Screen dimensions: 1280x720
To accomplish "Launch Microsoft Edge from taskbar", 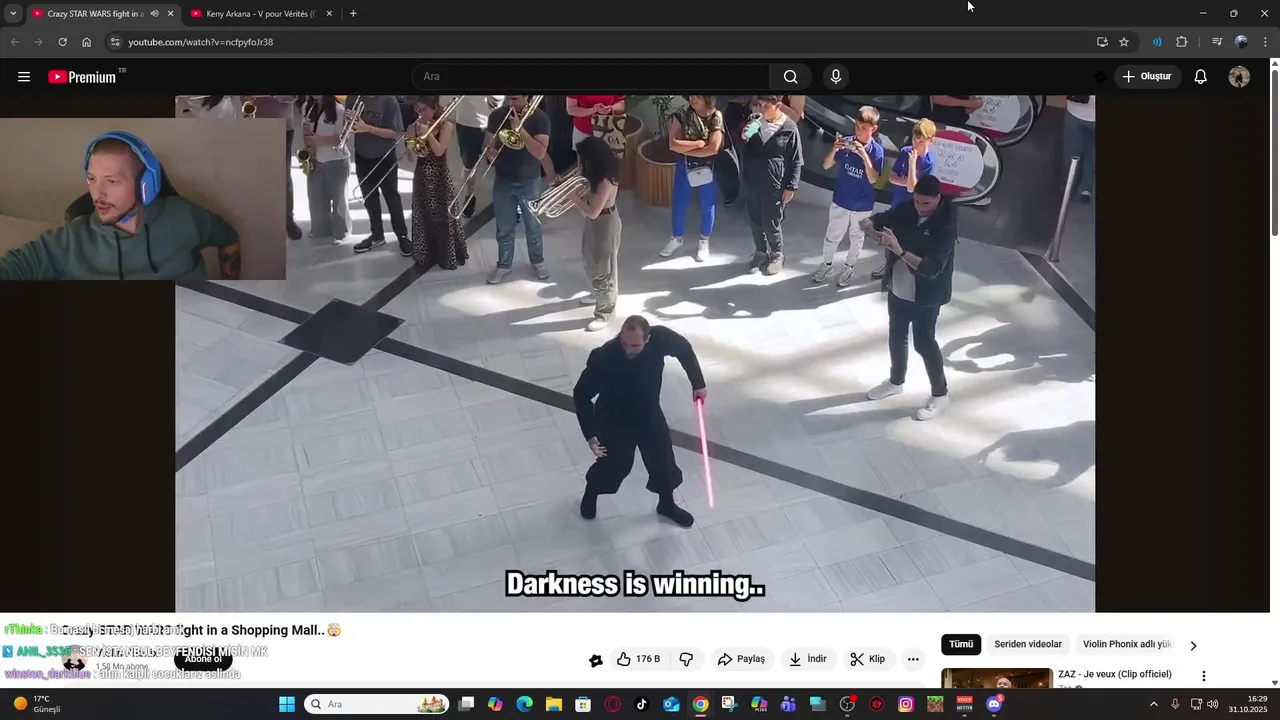I will tap(525, 704).
